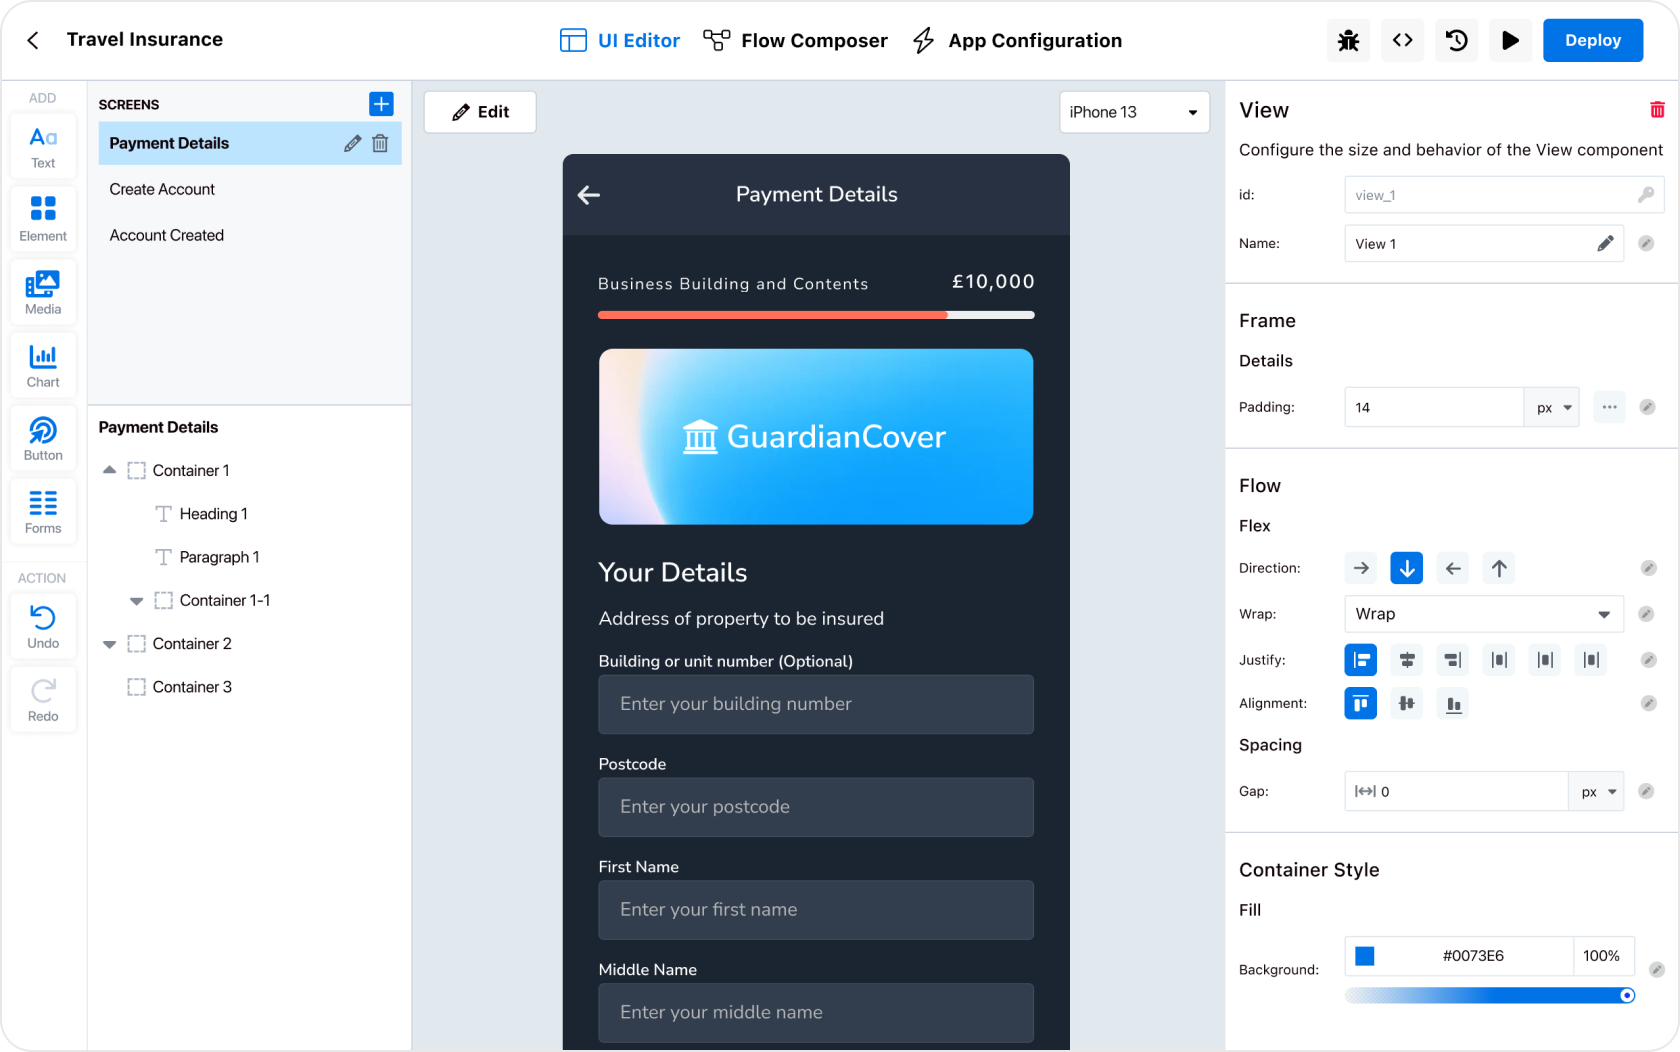Open the debug panel in the toolbar
This screenshot has height=1052, width=1680.
(1348, 40)
